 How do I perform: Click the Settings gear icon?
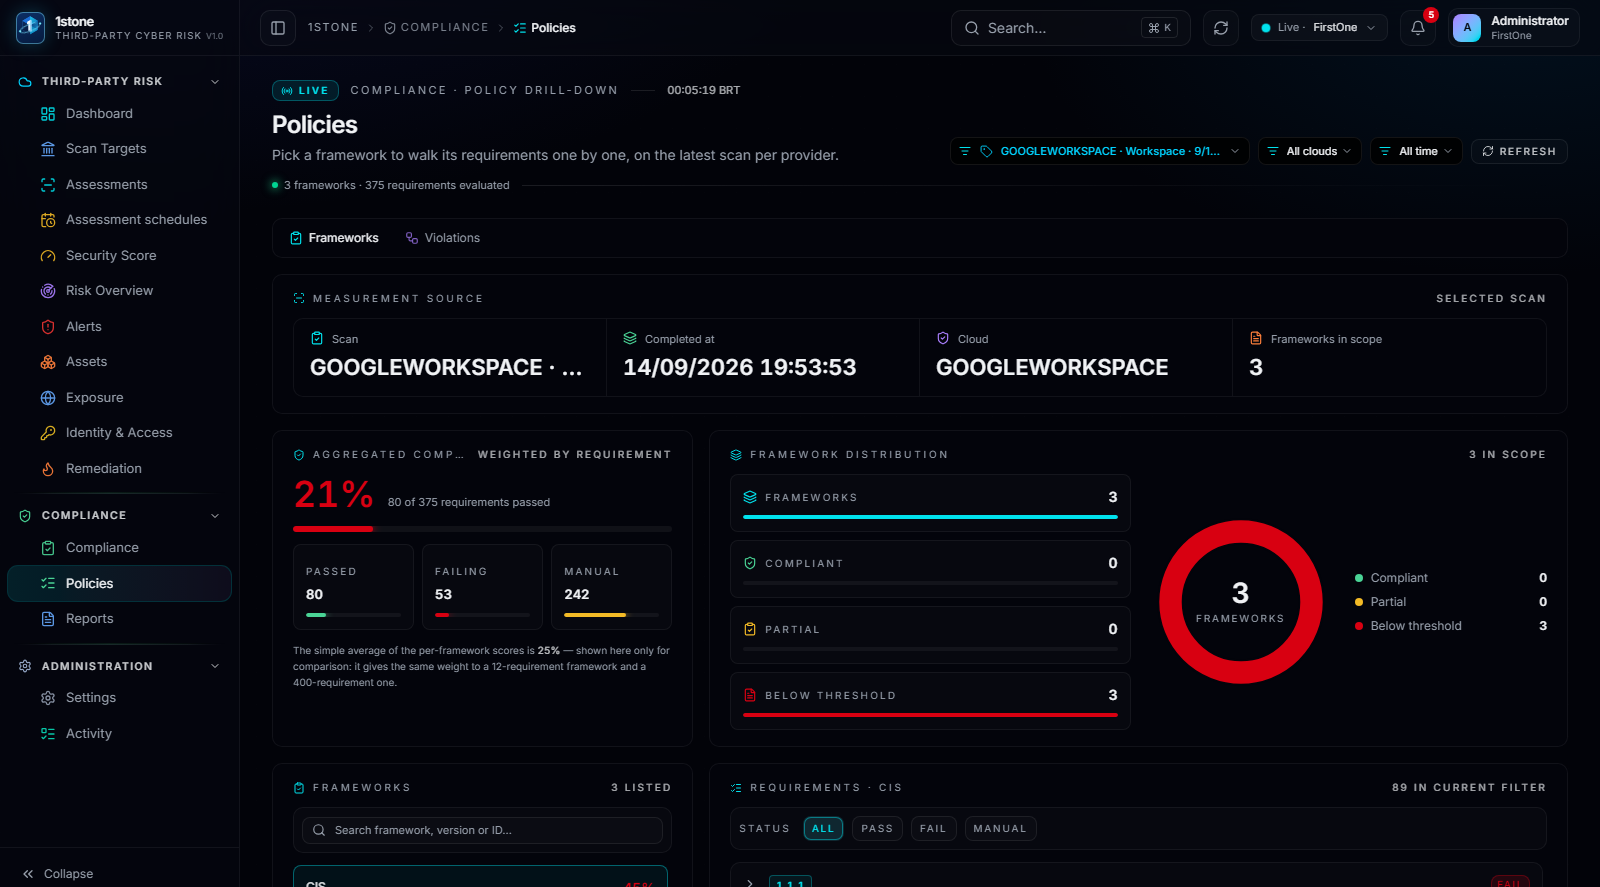click(48, 698)
